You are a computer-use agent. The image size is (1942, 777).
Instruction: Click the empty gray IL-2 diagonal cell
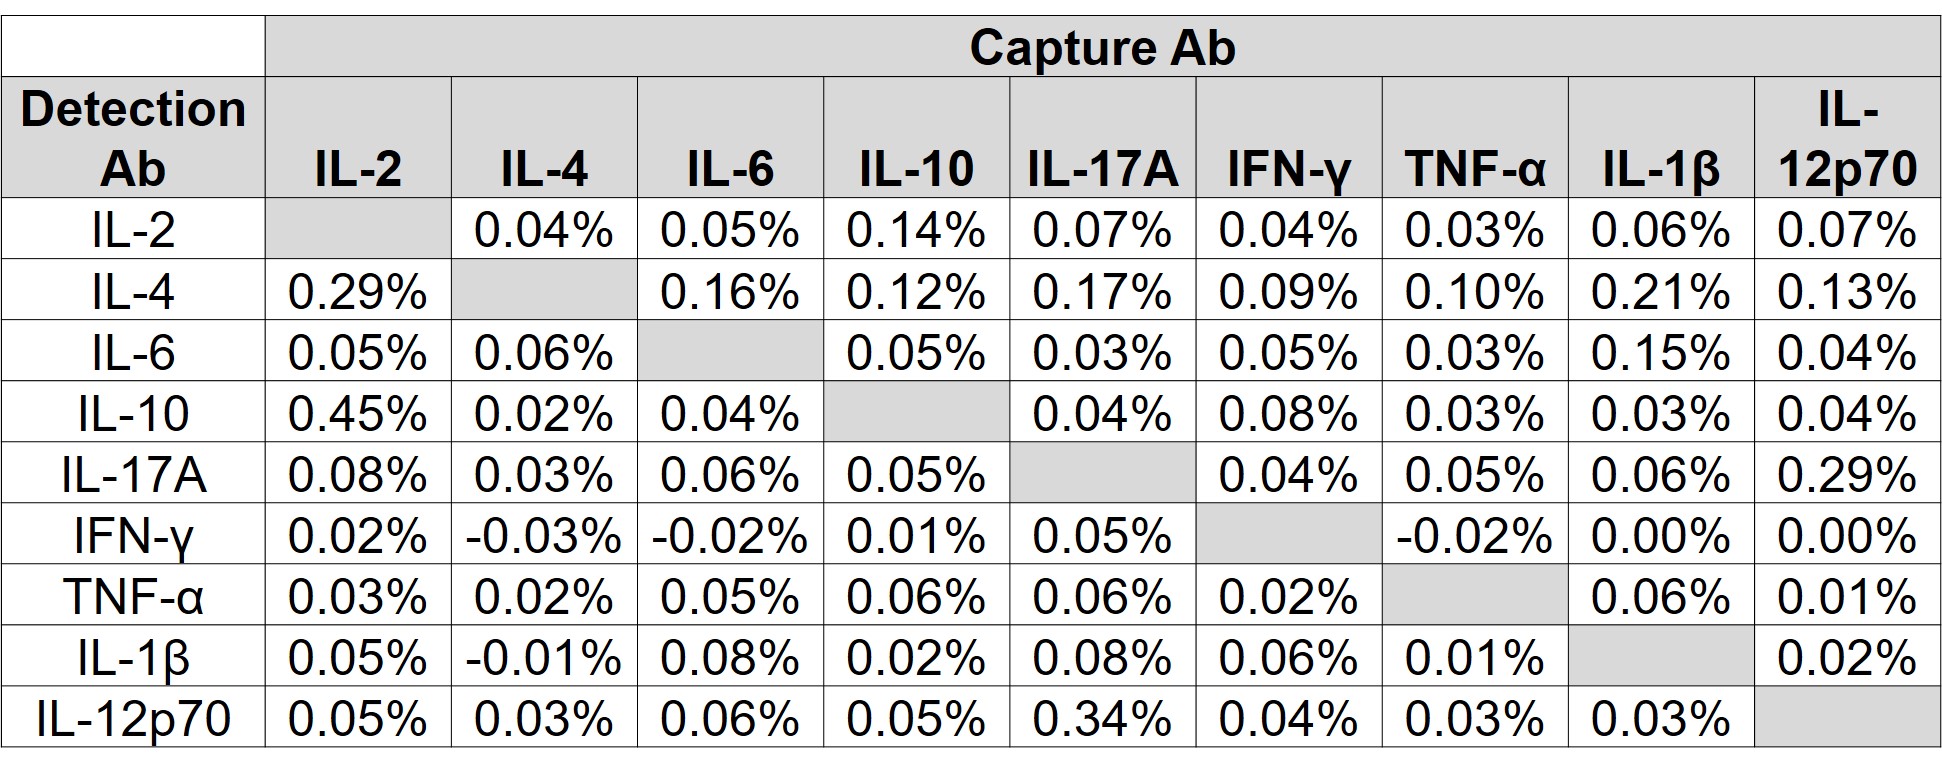pyautogui.click(x=357, y=230)
